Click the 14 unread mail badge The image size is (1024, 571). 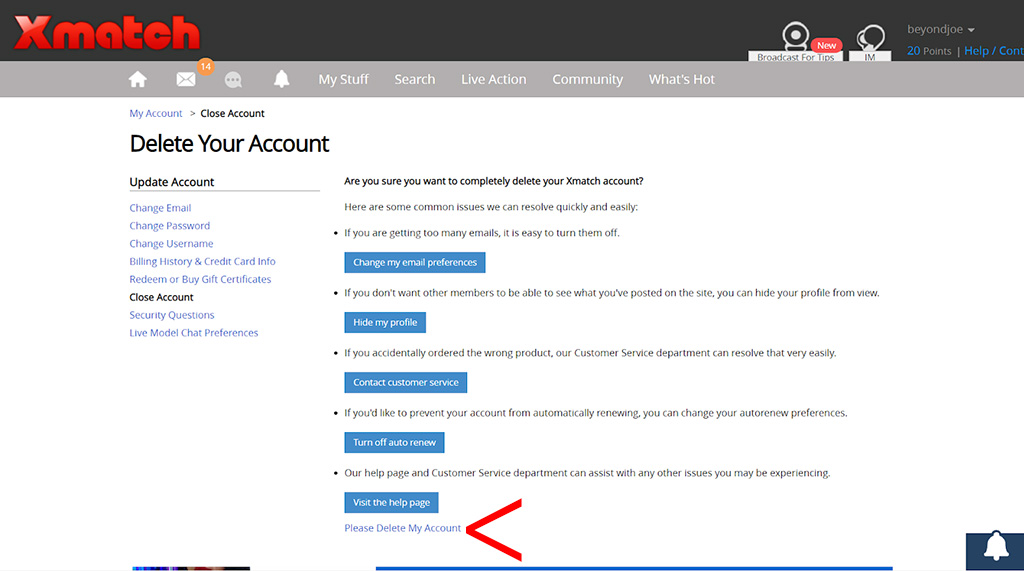click(x=205, y=66)
